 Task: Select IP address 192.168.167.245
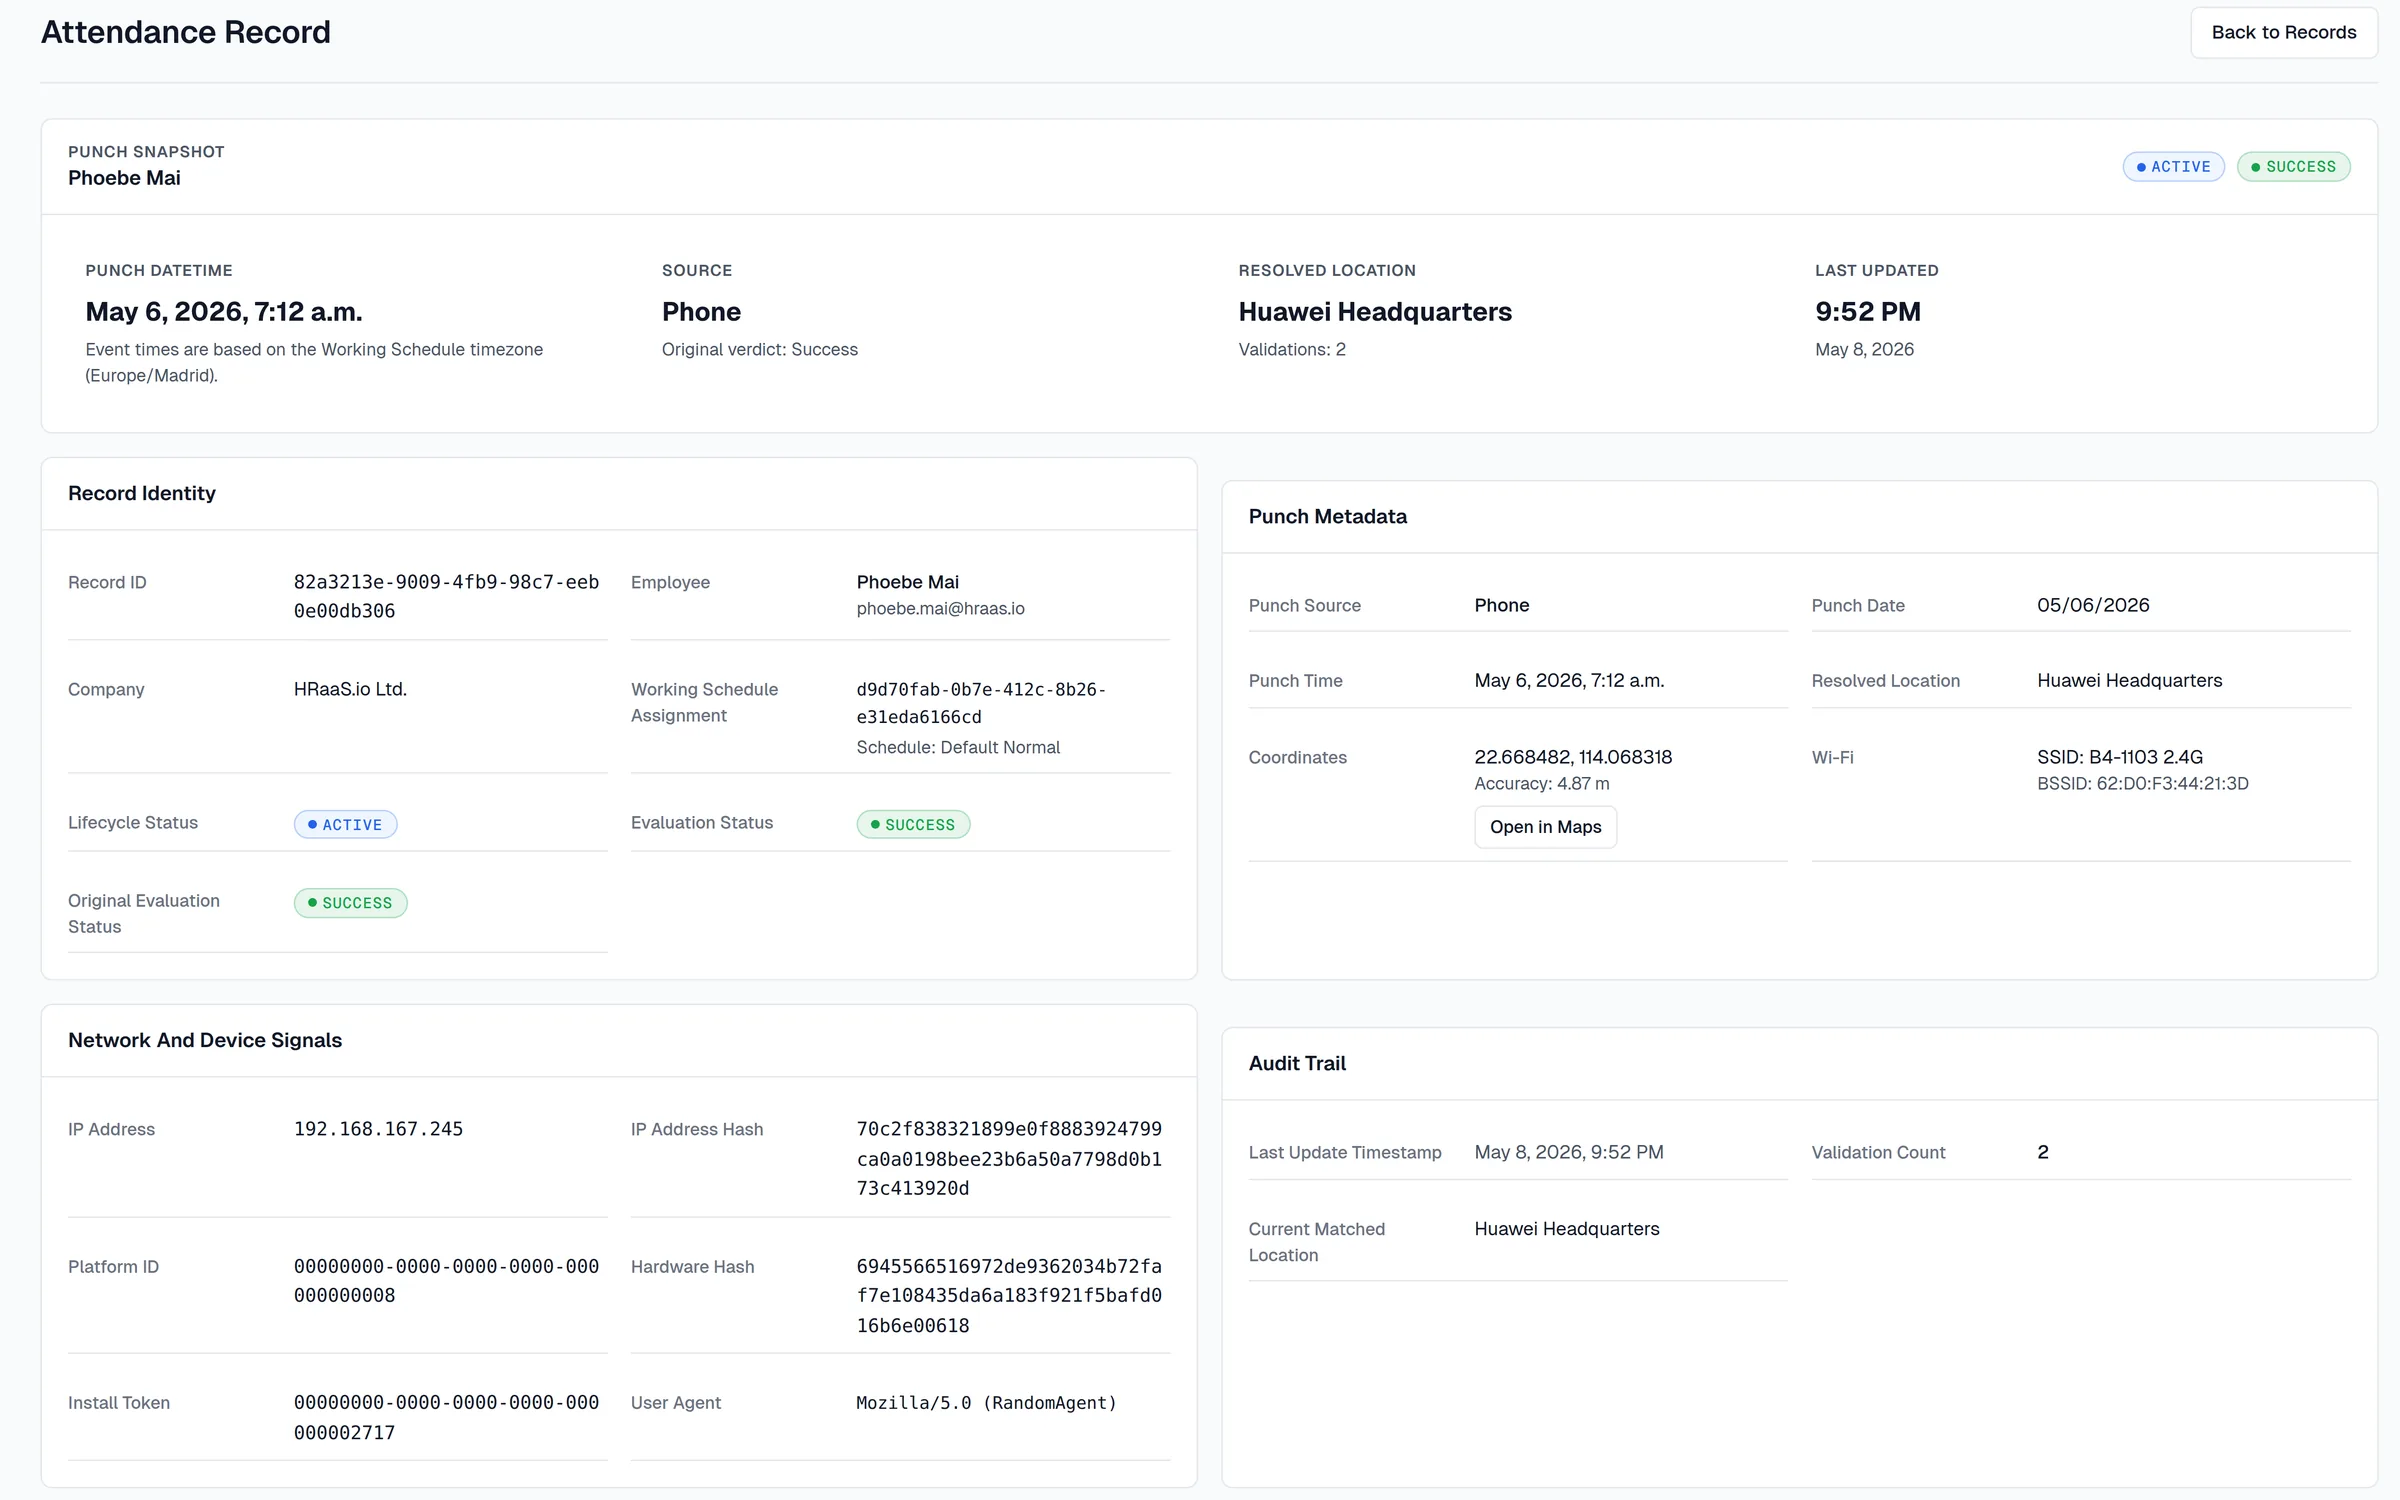[378, 1129]
